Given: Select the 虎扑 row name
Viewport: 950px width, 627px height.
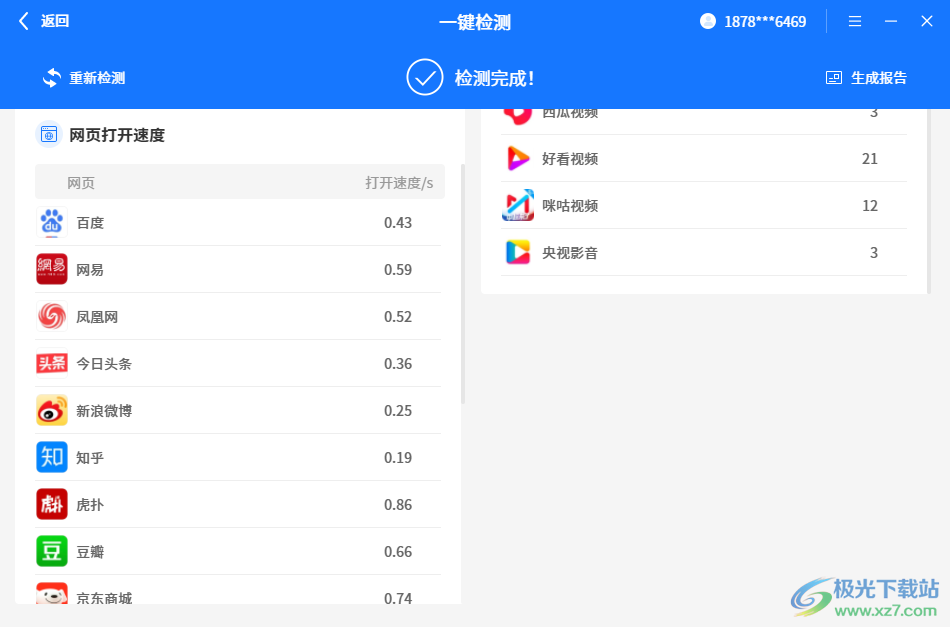Looking at the screenshot, I should pos(90,505).
